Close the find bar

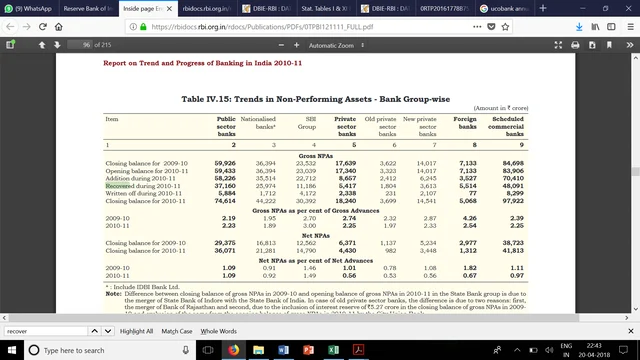tap(631, 331)
